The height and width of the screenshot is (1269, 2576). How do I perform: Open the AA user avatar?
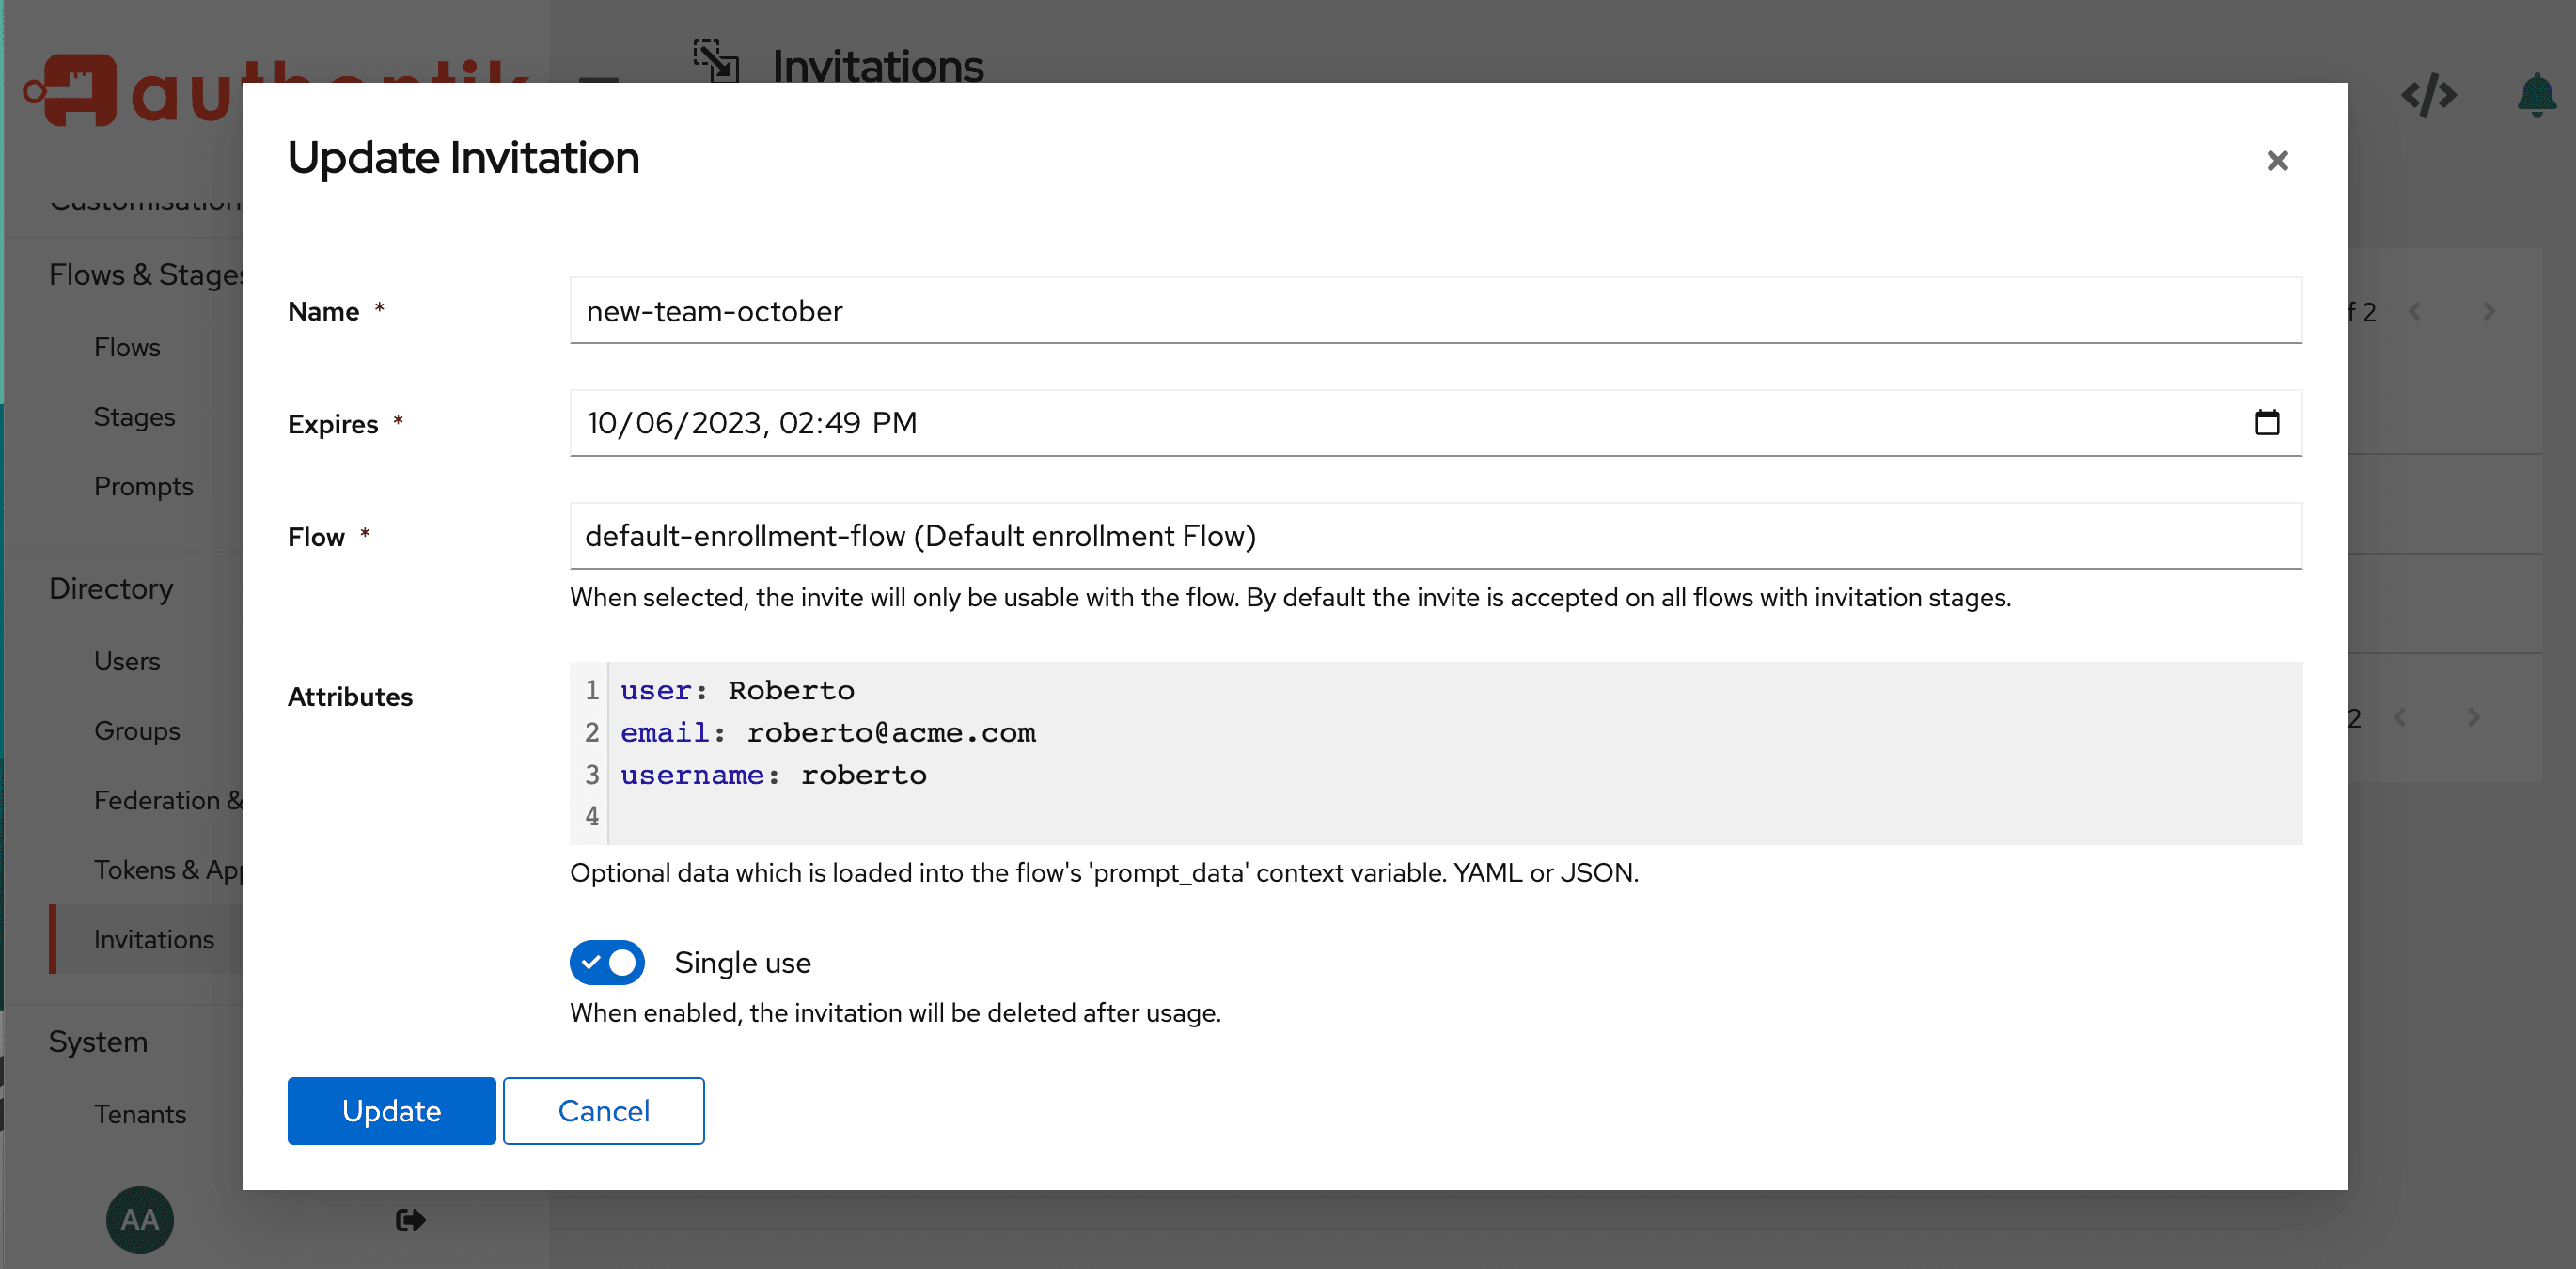point(139,1219)
